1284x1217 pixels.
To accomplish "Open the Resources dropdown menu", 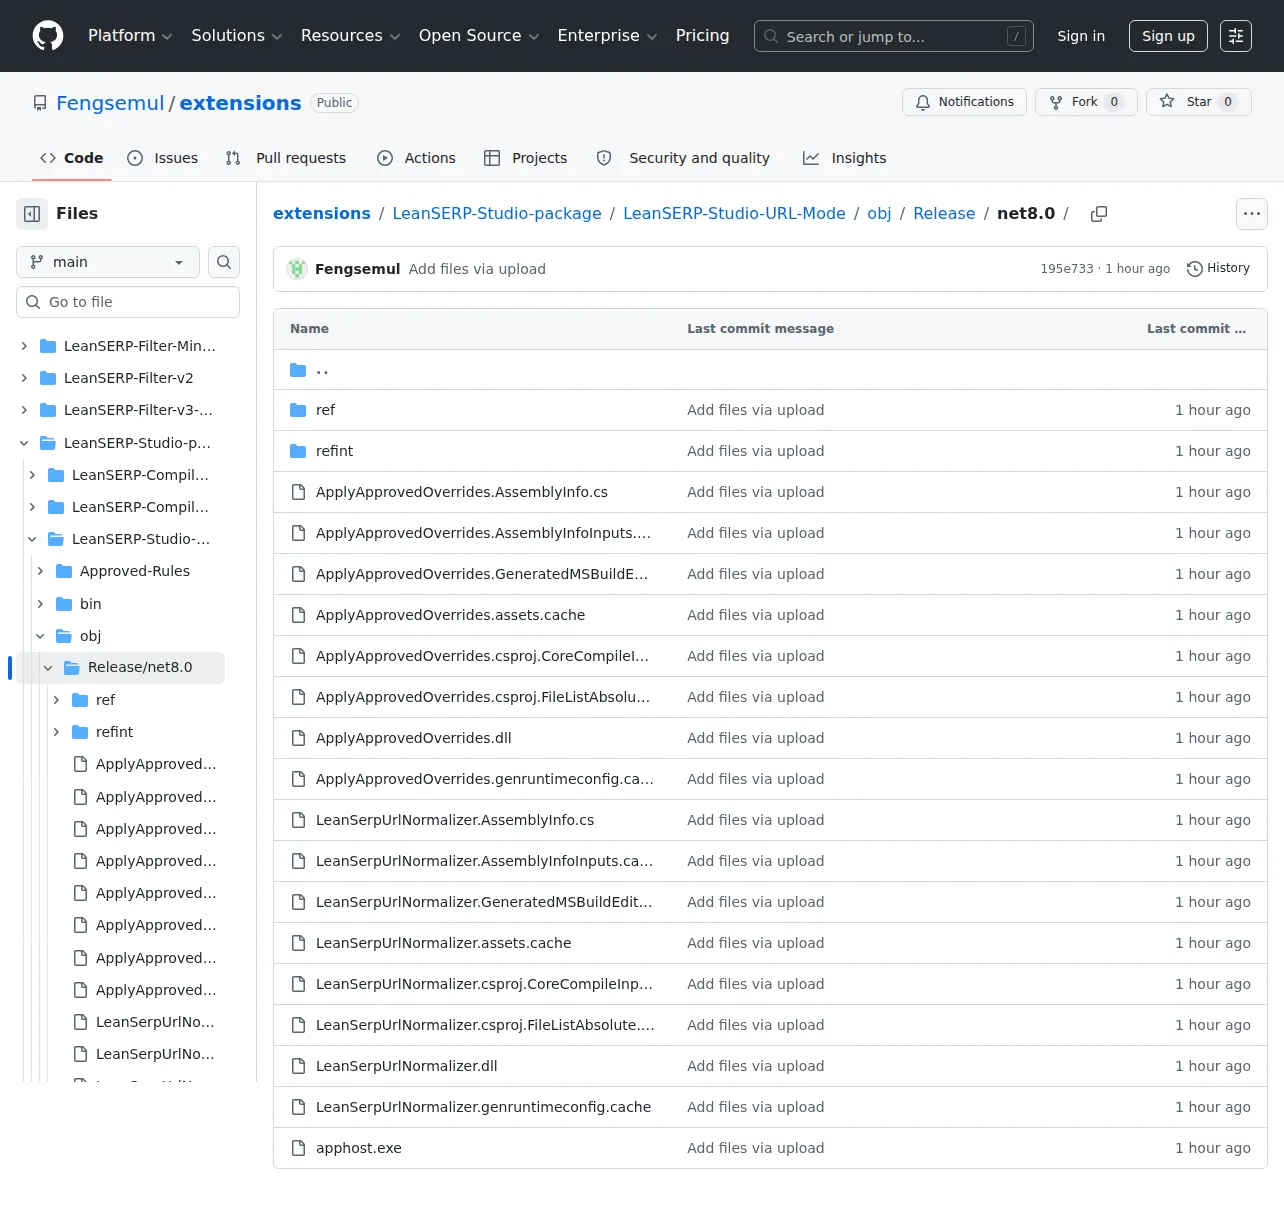I will tap(350, 36).
